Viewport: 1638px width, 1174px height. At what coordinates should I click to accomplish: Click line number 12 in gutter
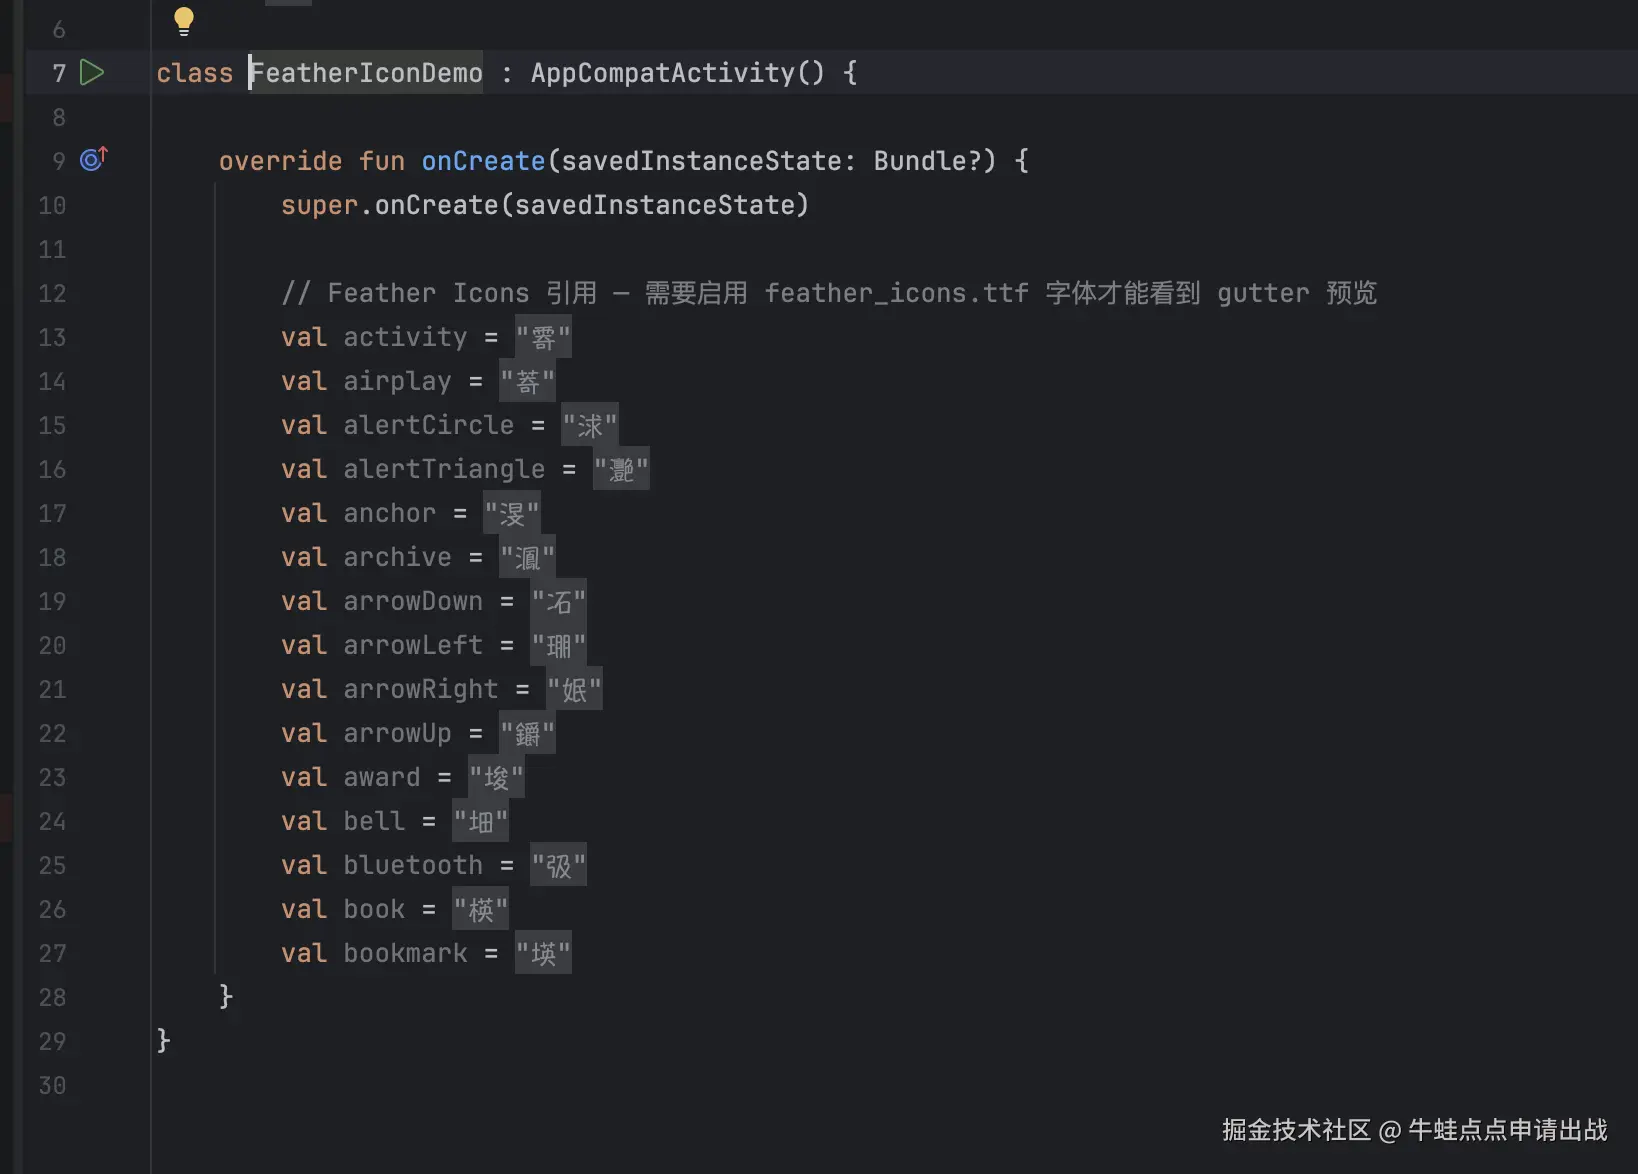52,293
